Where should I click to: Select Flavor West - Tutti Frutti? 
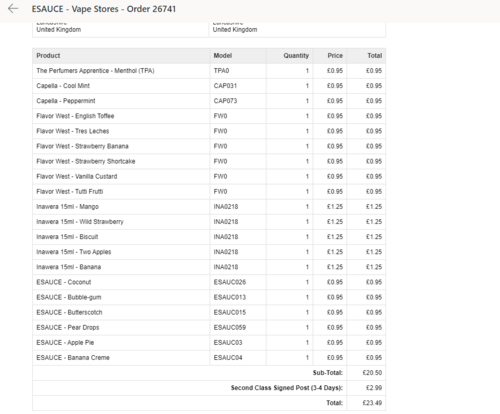[x=70, y=191]
